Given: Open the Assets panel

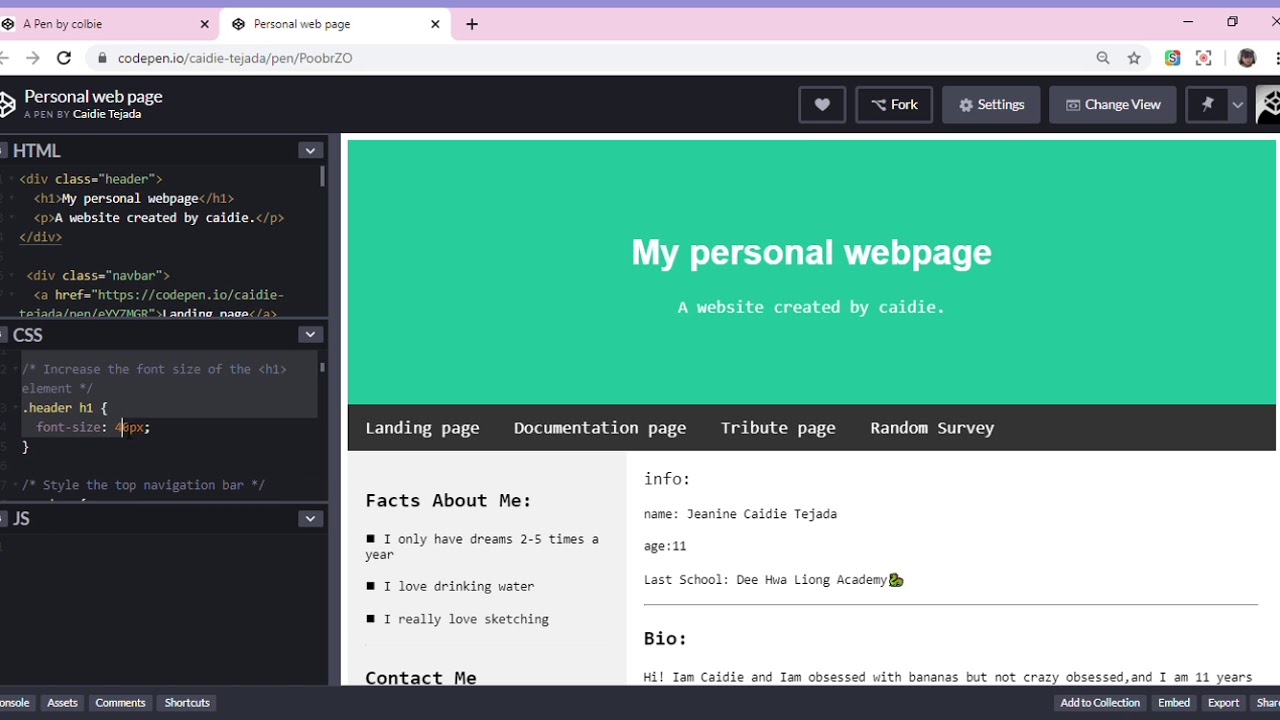Looking at the screenshot, I should (x=62, y=702).
